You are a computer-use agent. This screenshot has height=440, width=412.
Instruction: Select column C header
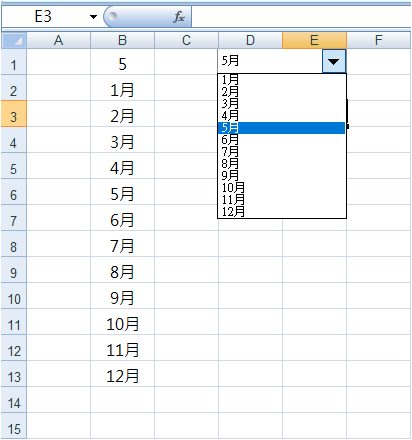pyautogui.click(x=186, y=41)
